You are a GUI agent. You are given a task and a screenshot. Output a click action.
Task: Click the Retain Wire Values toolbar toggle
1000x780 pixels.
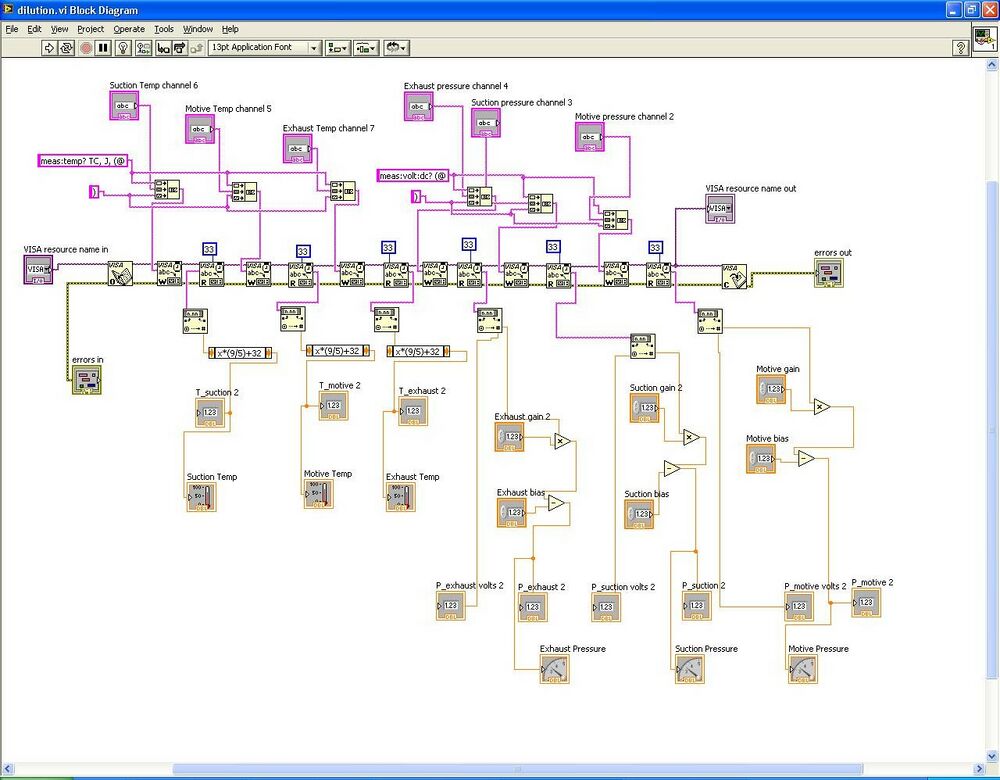(x=144, y=47)
